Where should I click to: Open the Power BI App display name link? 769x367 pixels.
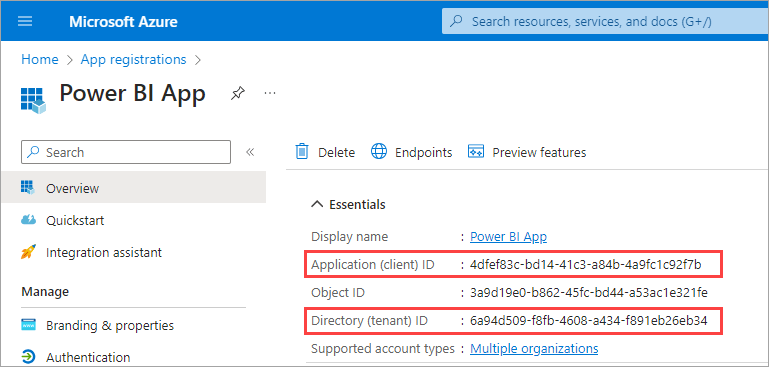point(509,236)
